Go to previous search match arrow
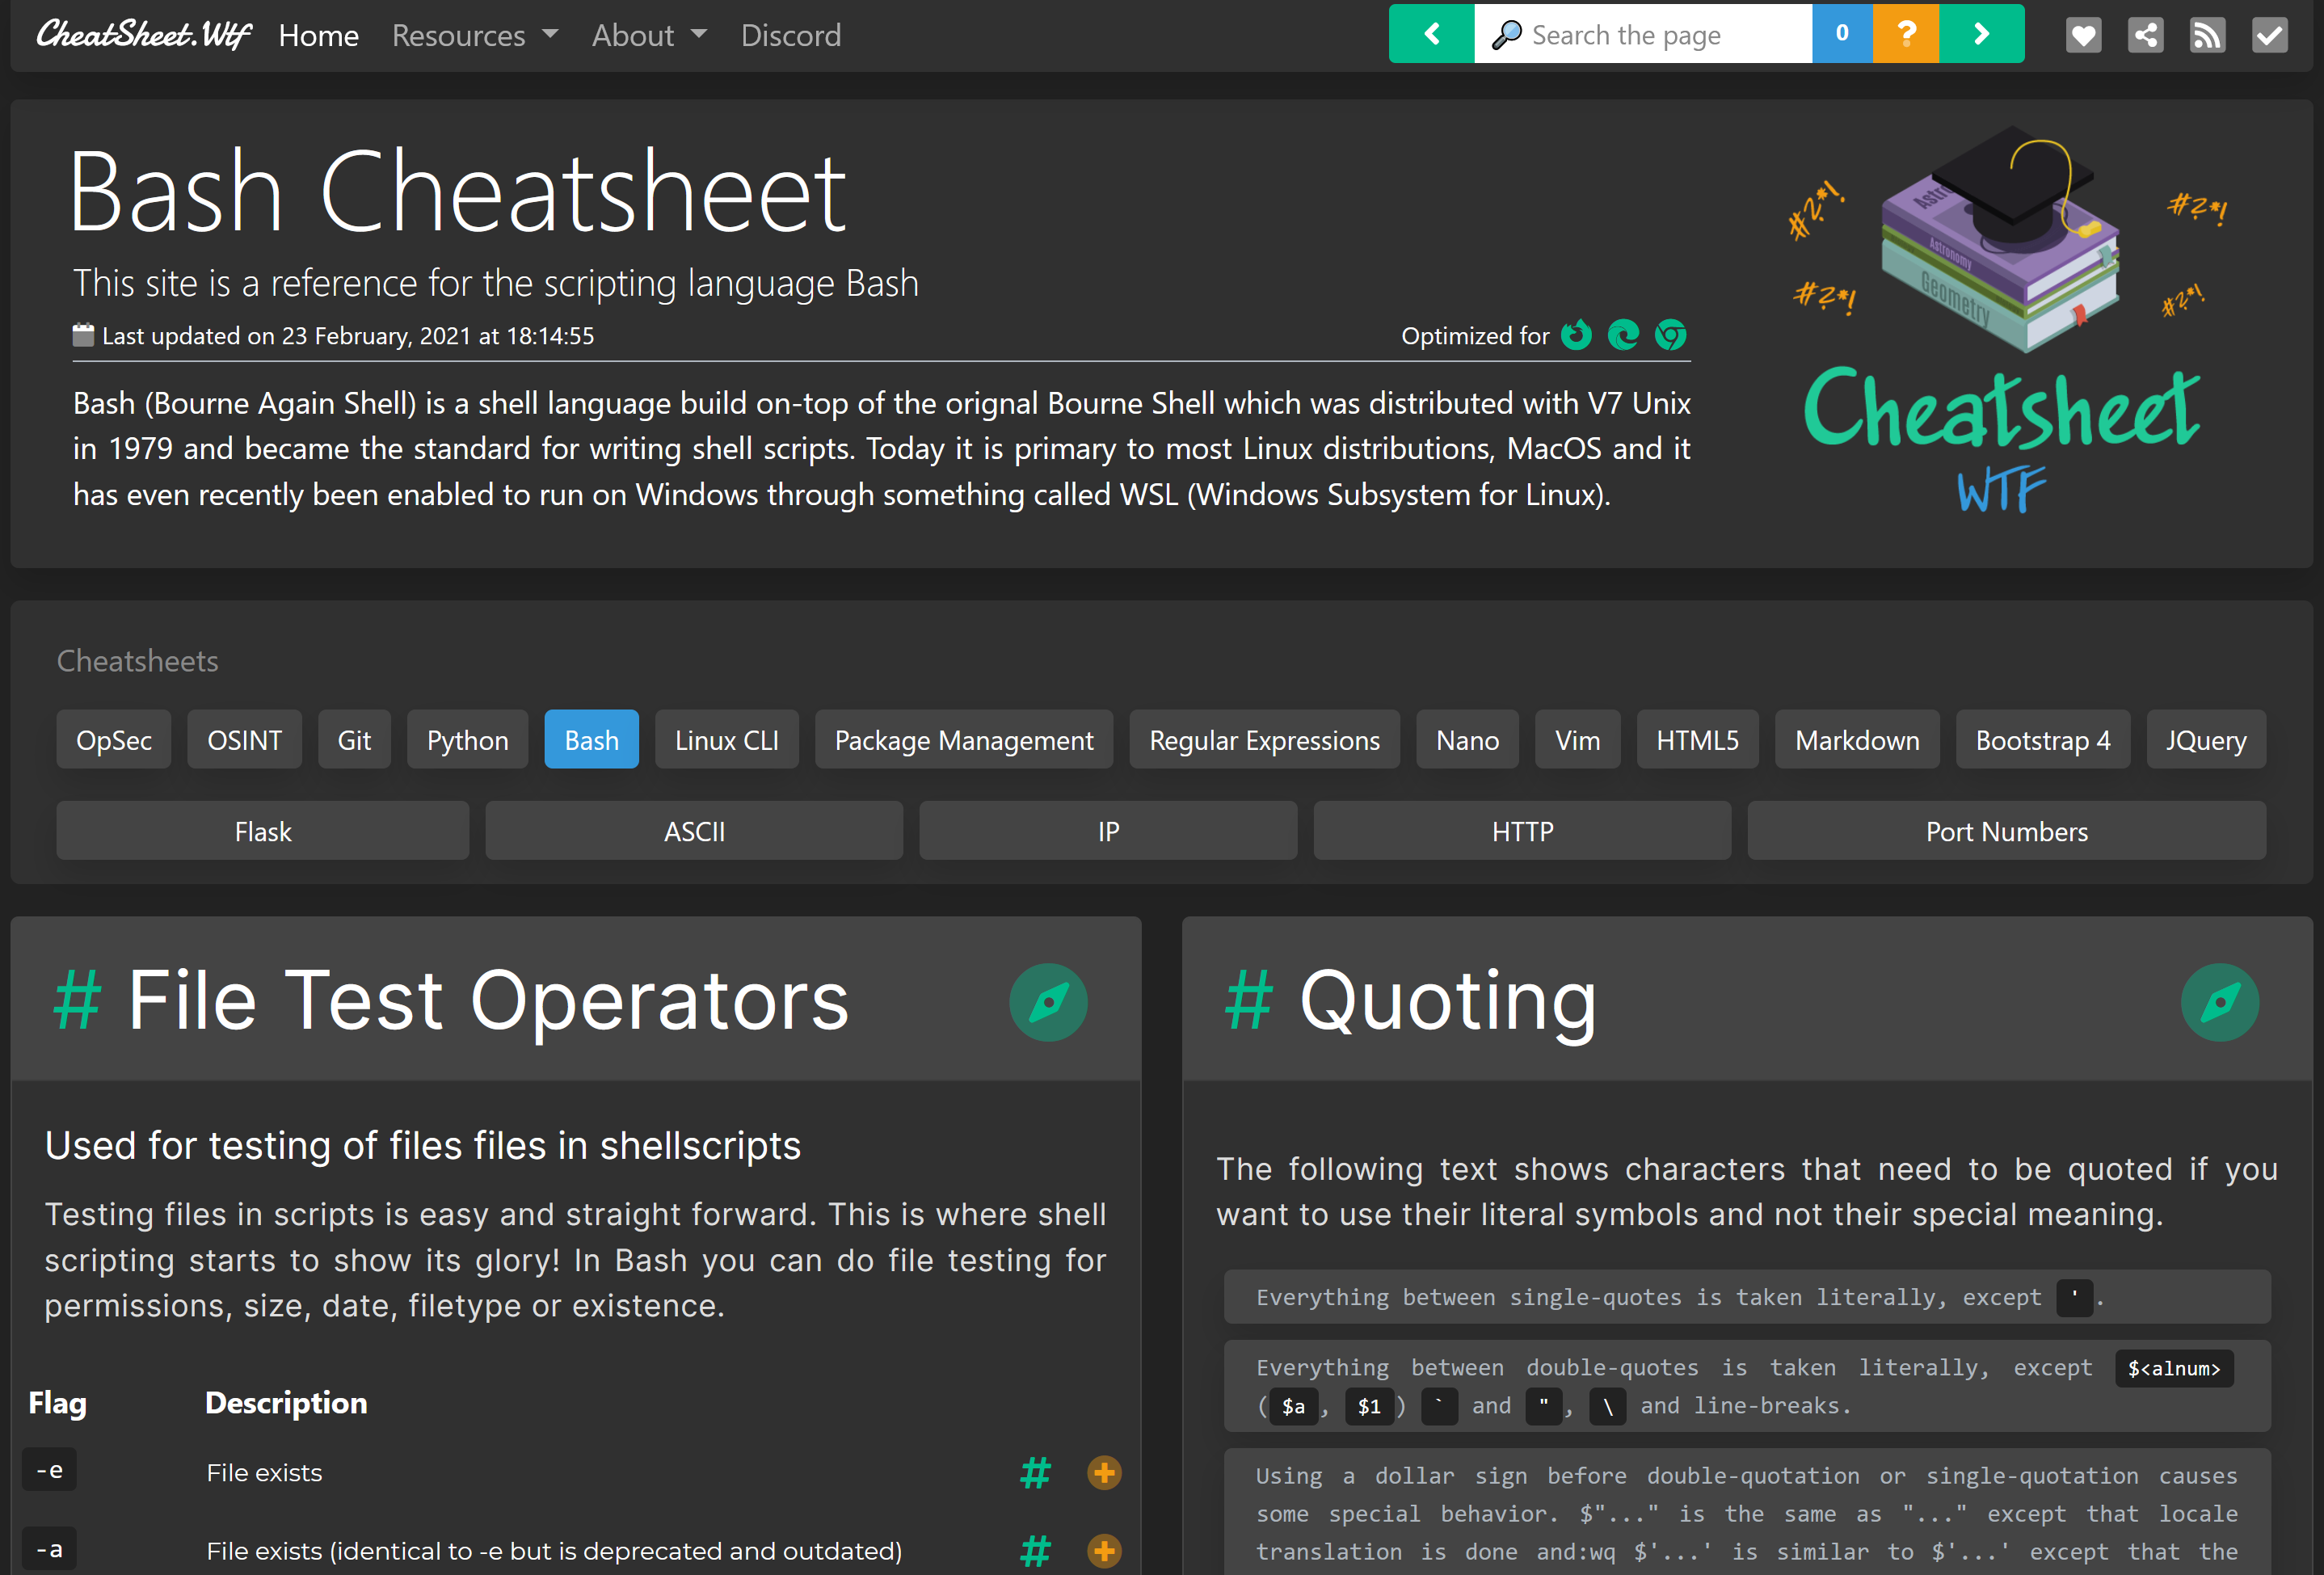2324x1575 pixels. coord(1431,34)
